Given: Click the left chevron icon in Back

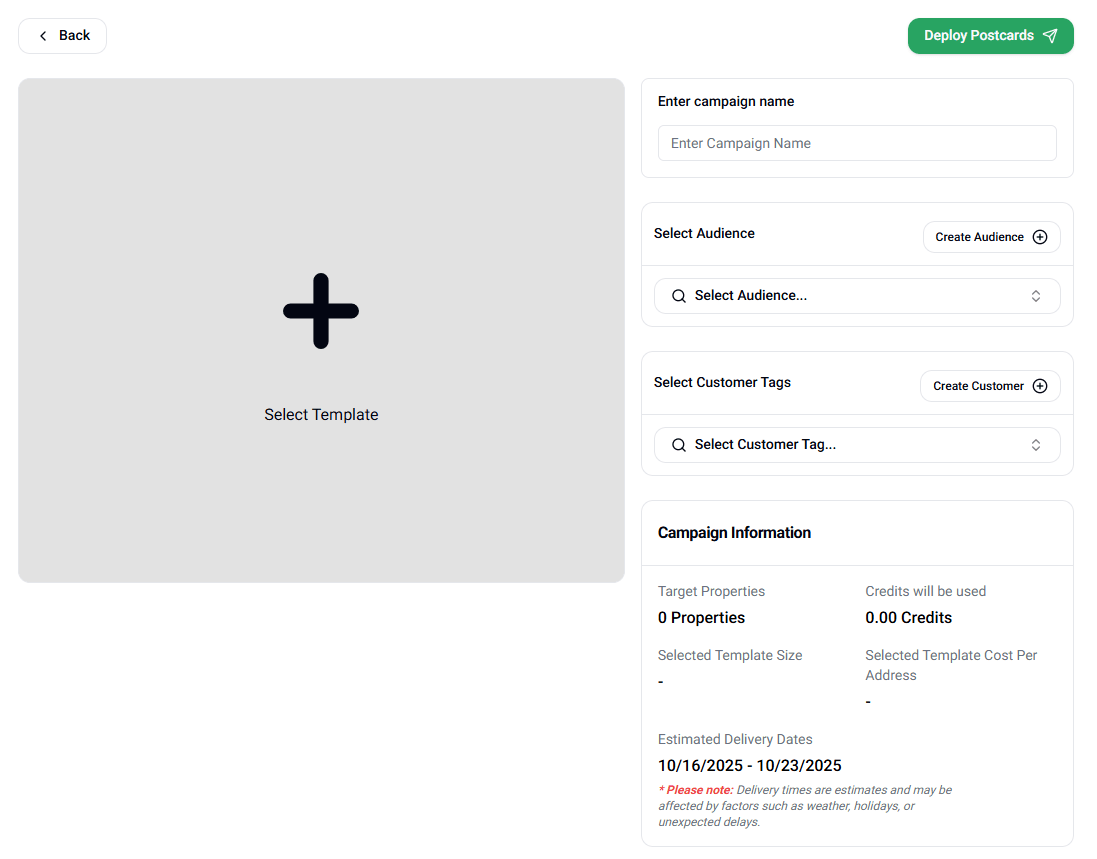Looking at the screenshot, I should 43,36.
